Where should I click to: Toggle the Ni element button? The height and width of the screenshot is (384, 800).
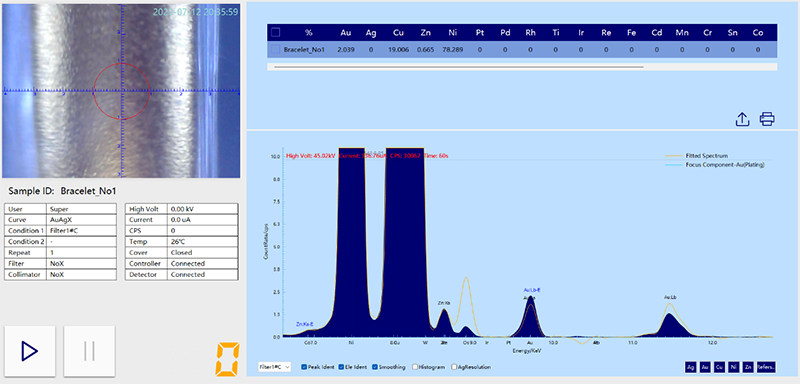point(734,367)
